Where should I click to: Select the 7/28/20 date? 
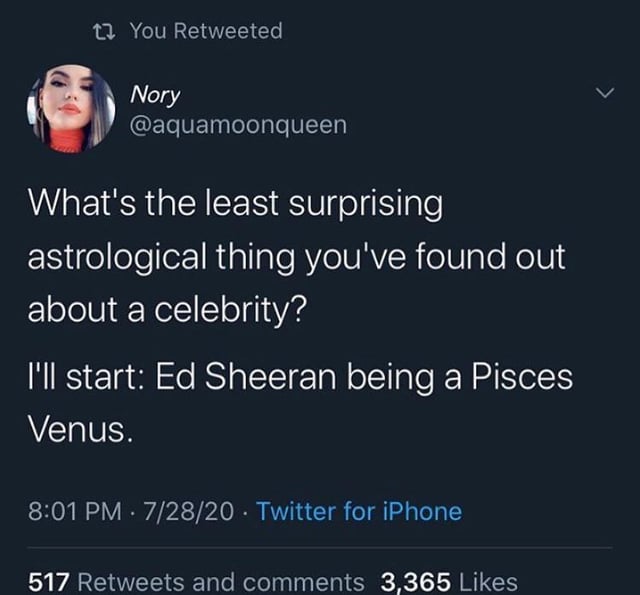pyautogui.click(x=190, y=512)
